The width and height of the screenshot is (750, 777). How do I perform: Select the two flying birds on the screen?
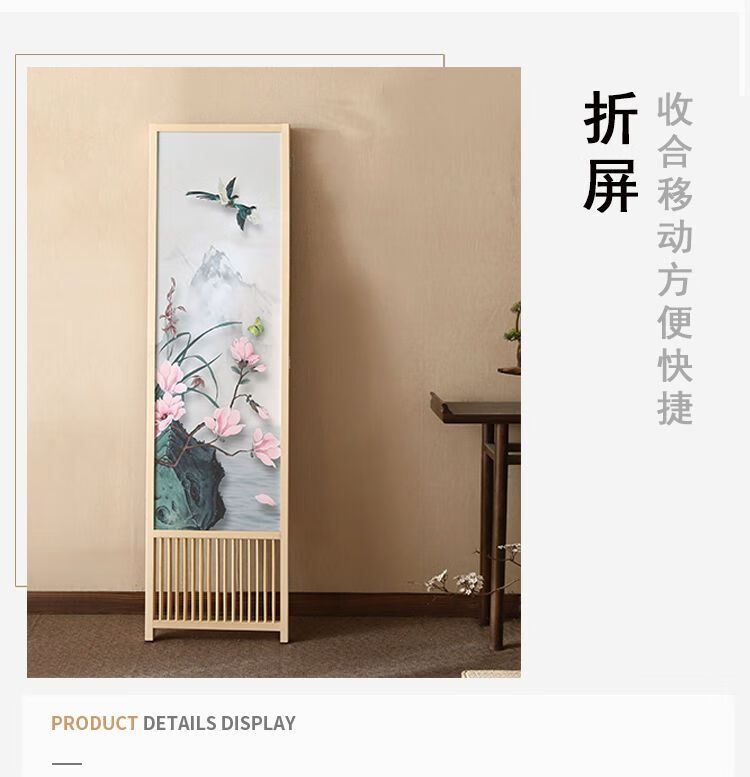pos(224,203)
